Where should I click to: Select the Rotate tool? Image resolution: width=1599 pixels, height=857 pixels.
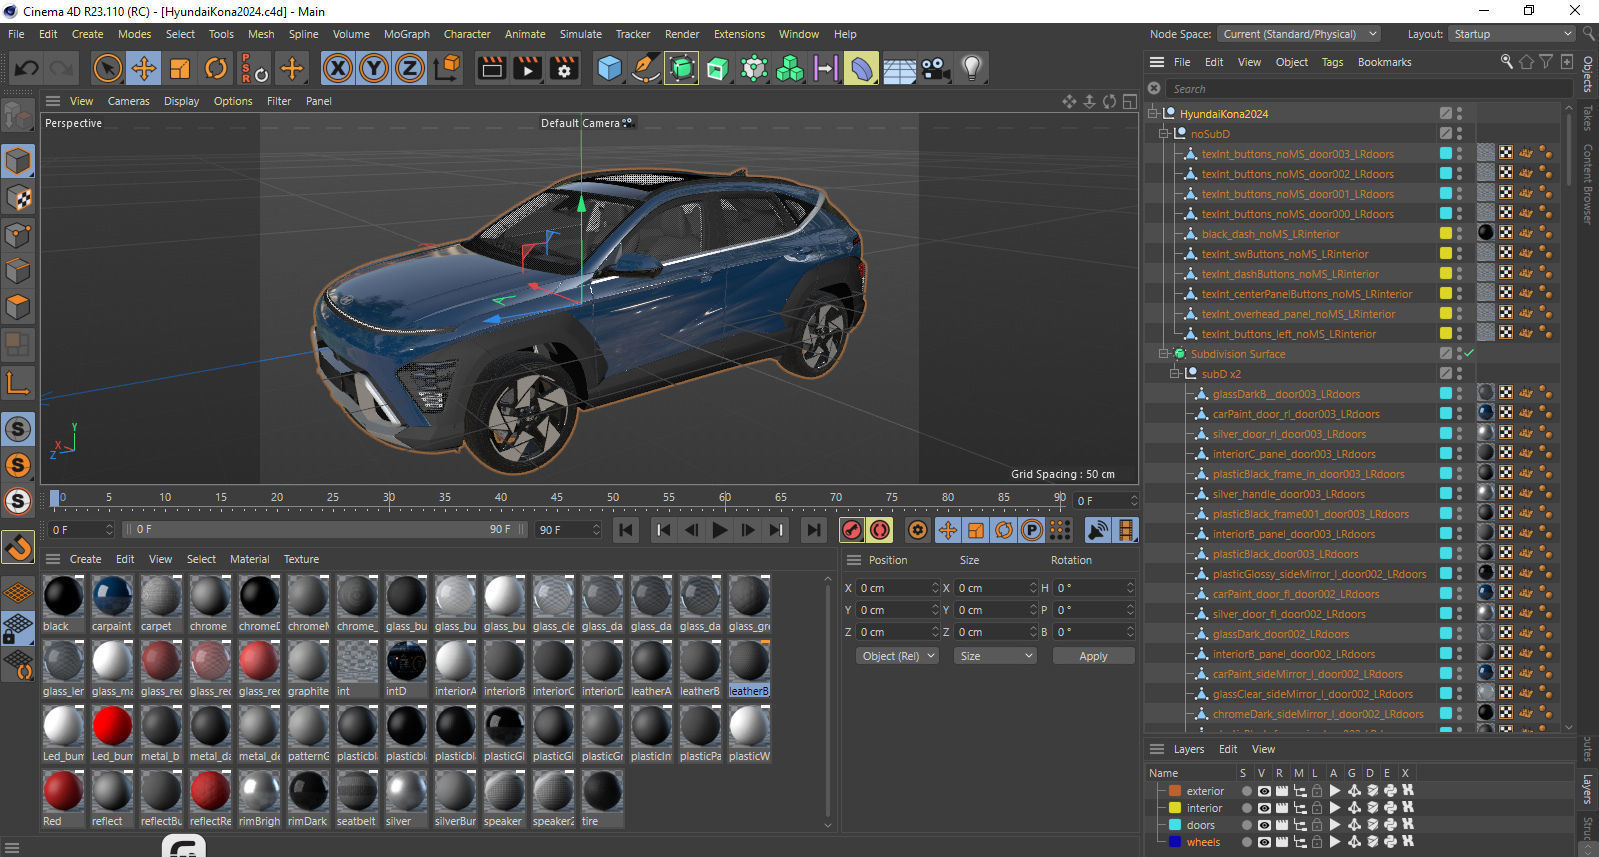coord(216,68)
